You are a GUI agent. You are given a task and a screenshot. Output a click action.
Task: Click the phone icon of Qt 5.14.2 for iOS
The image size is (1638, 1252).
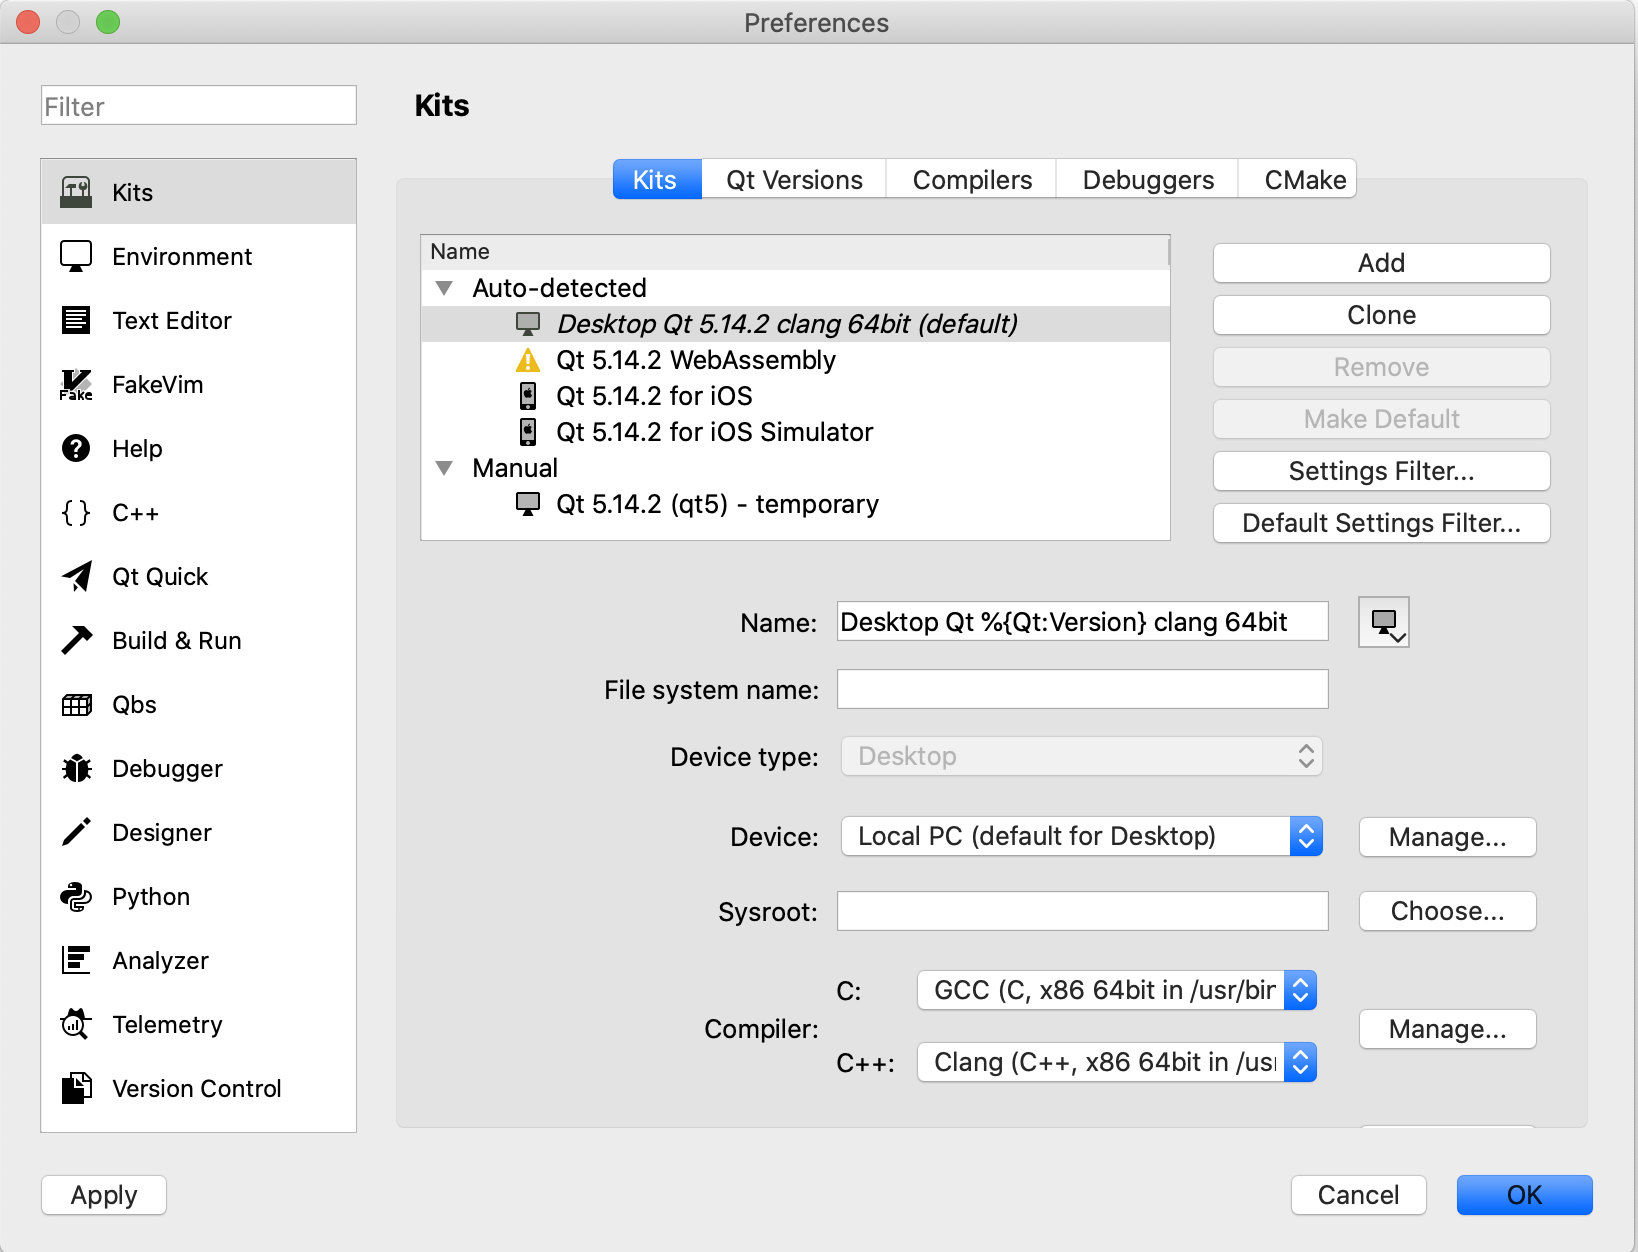[x=527, y=396]
